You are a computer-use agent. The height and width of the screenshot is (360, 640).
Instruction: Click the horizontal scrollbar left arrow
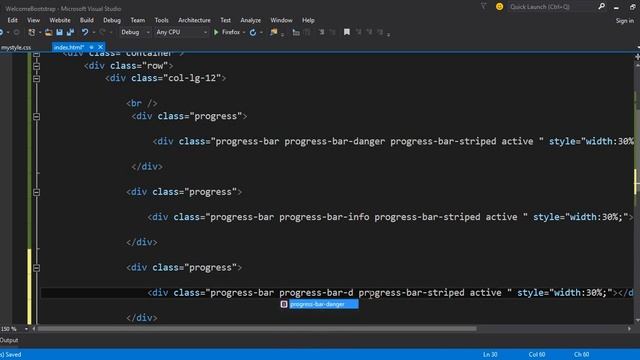pyautogui.click(x=34, y=329)
